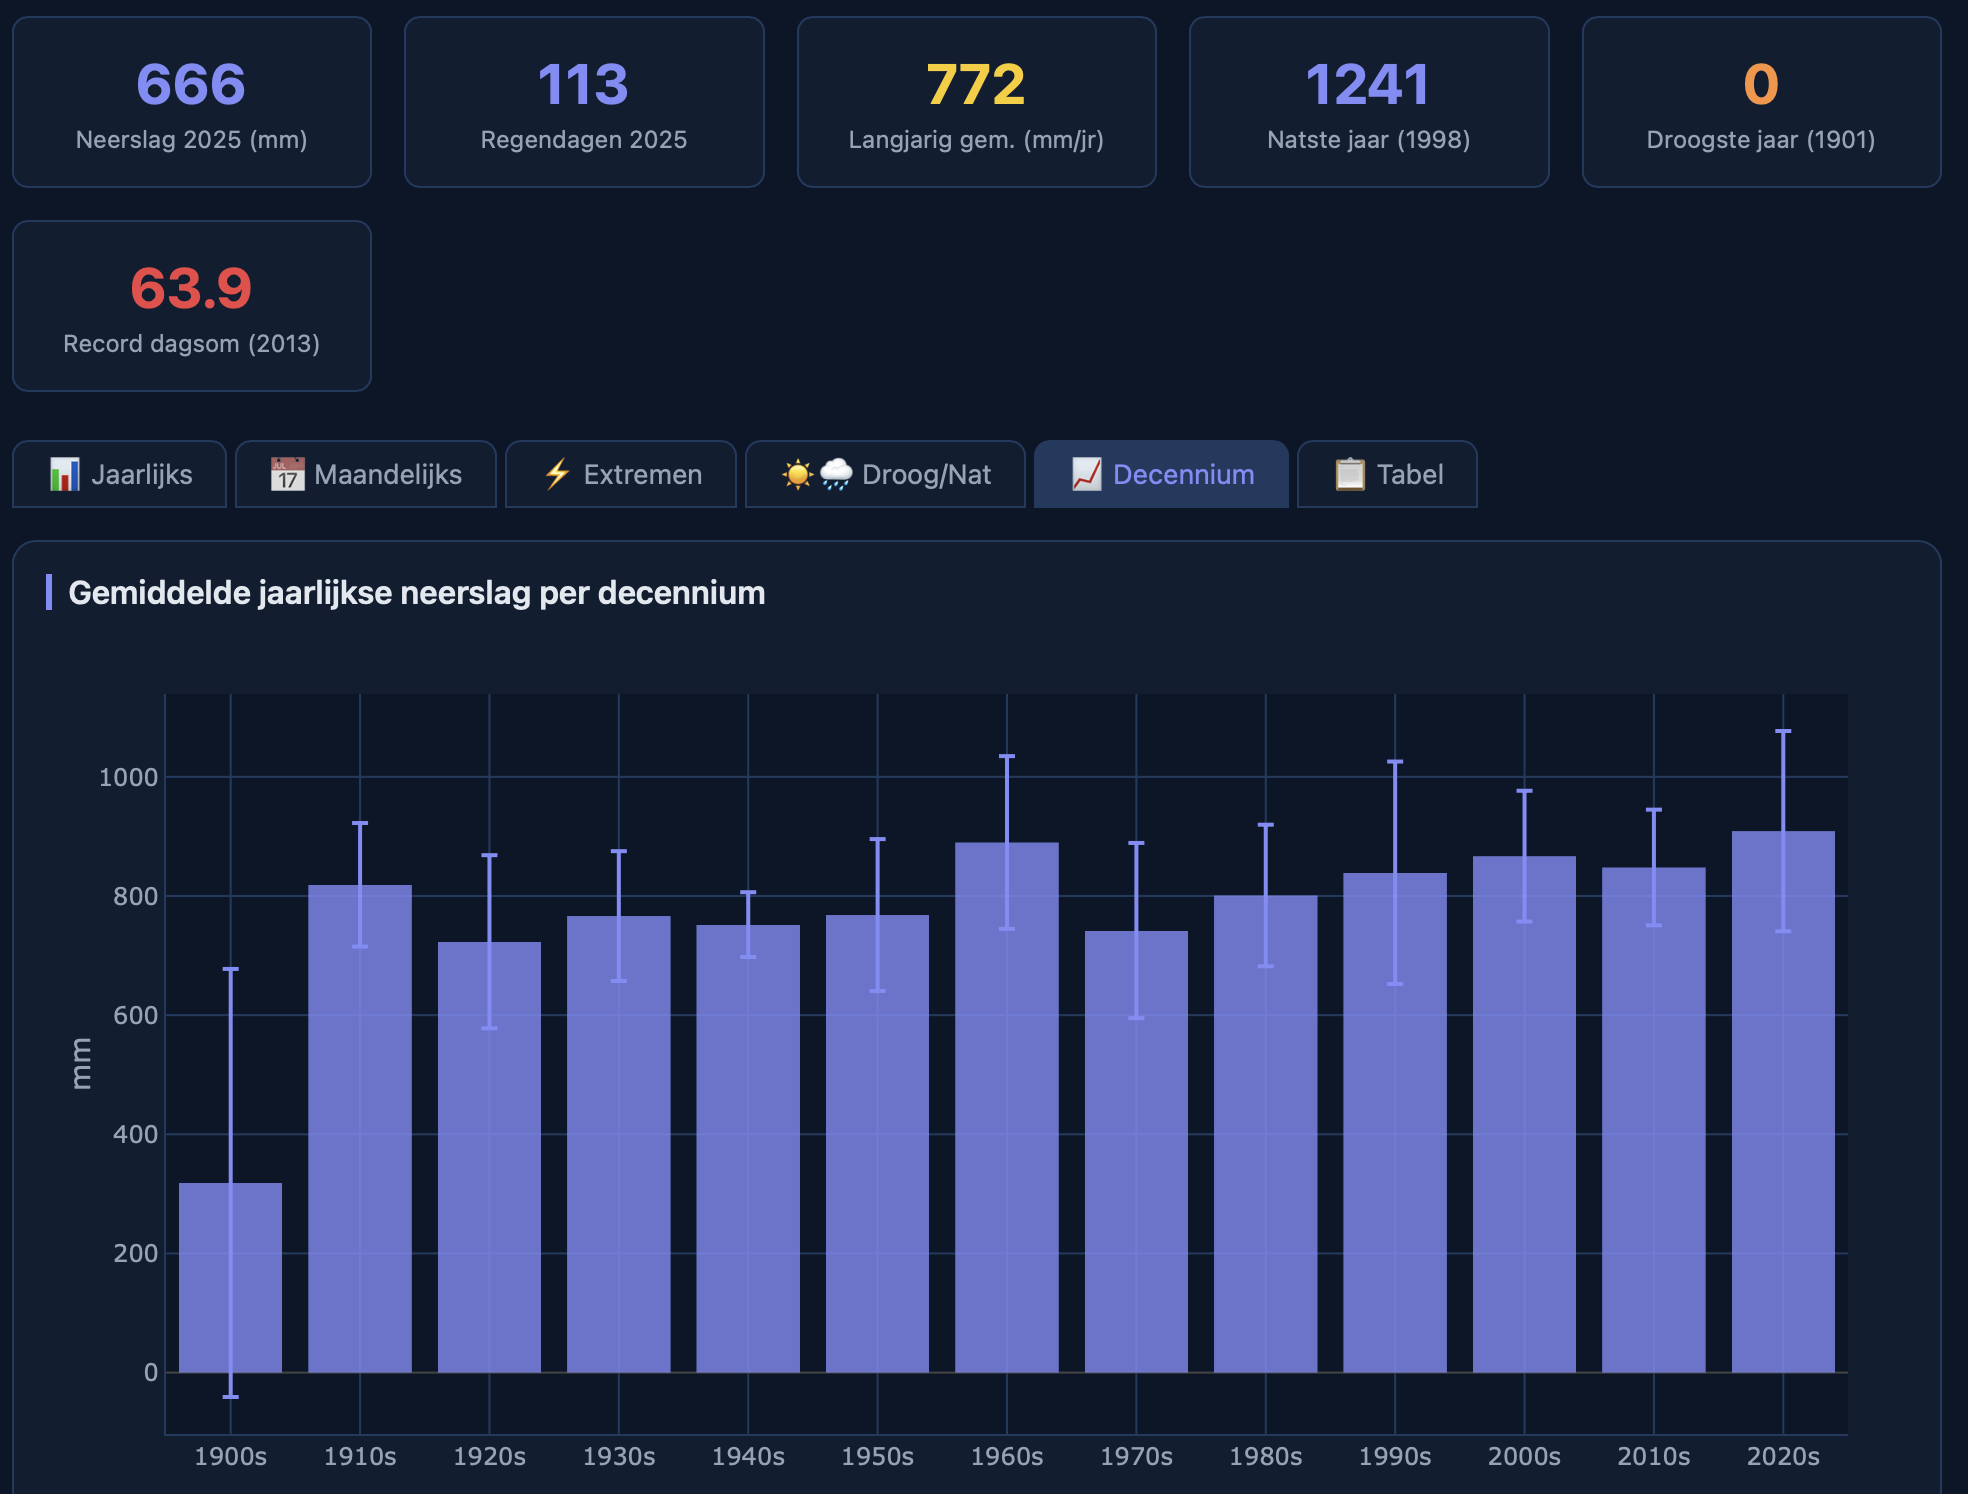
Task: Click the Regendagen 2025 card
Action: [x=584, y=102]
